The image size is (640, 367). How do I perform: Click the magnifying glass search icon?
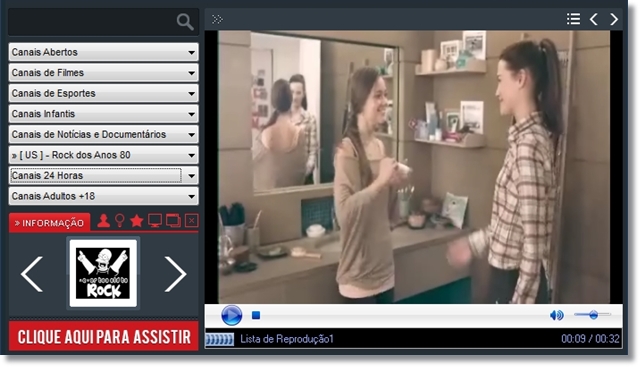click(x=185, y=22)
